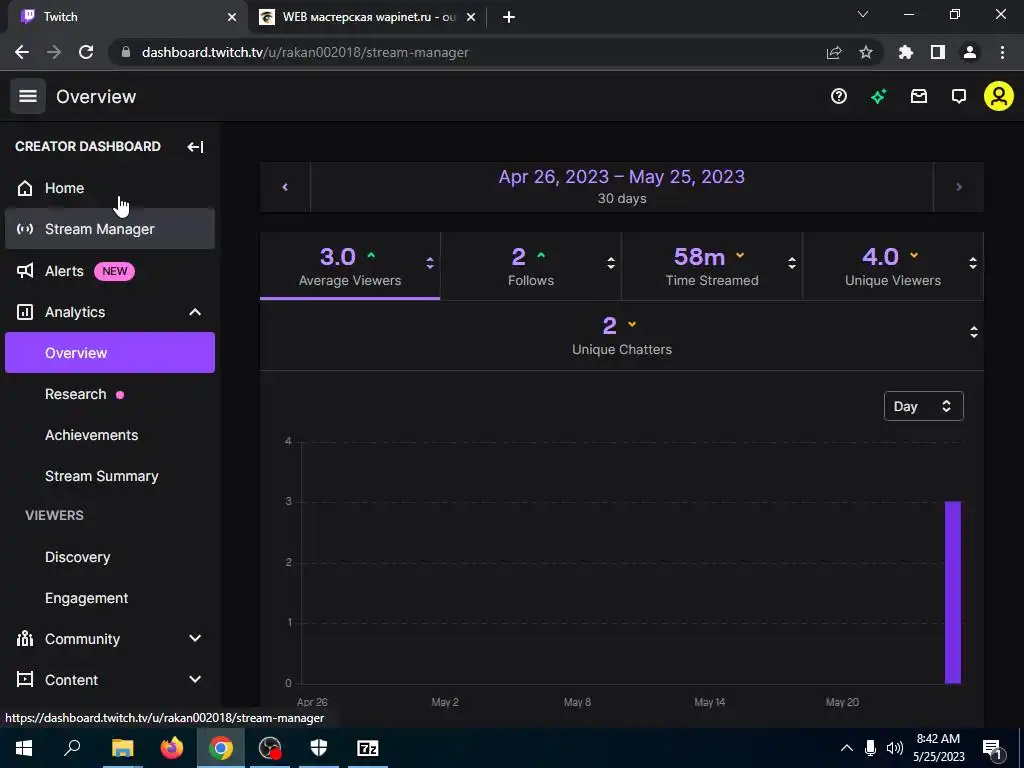Close the wapinet.ru browser tab
The width and height of the screenshot is (1024, 768).
pos(471,18)
